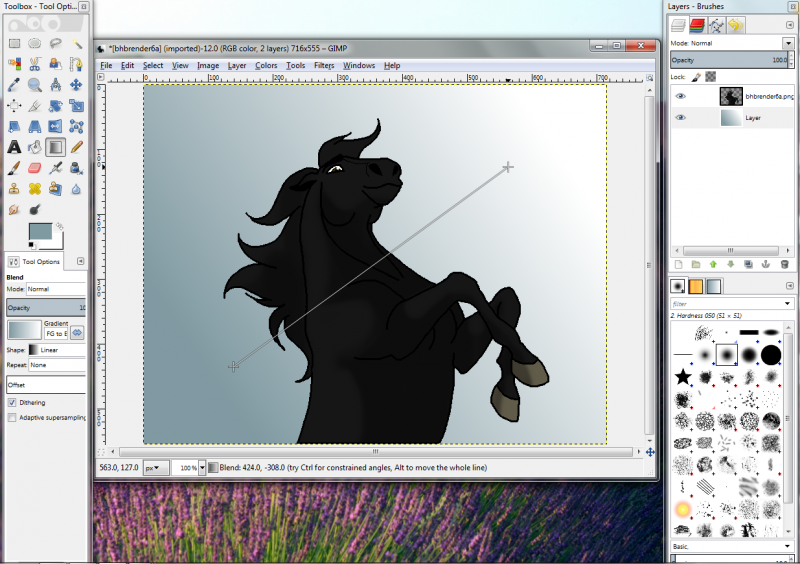Screen dimensions: 800x564
Task: Open the Colors menu
Action: click(266, 65)
